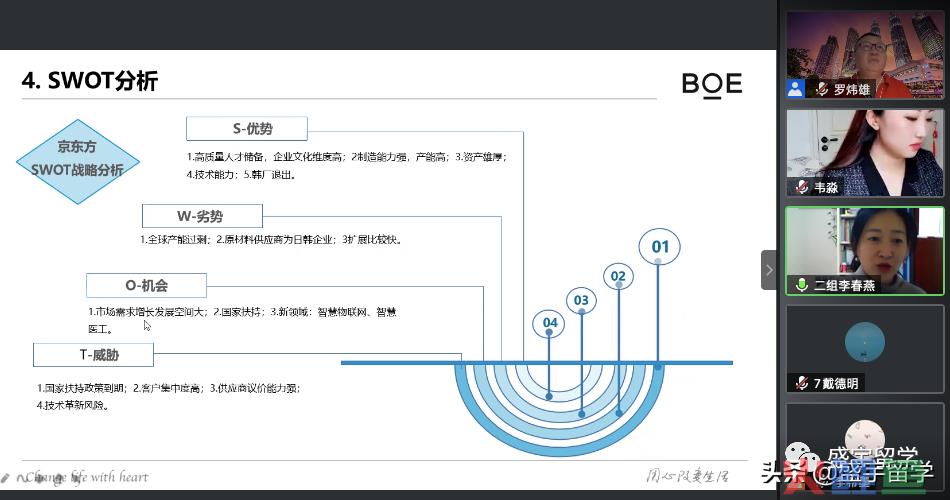Click the 04 circle marker
Image resolution: width=950 pixels, height=500 pixels.
[549, 323]
